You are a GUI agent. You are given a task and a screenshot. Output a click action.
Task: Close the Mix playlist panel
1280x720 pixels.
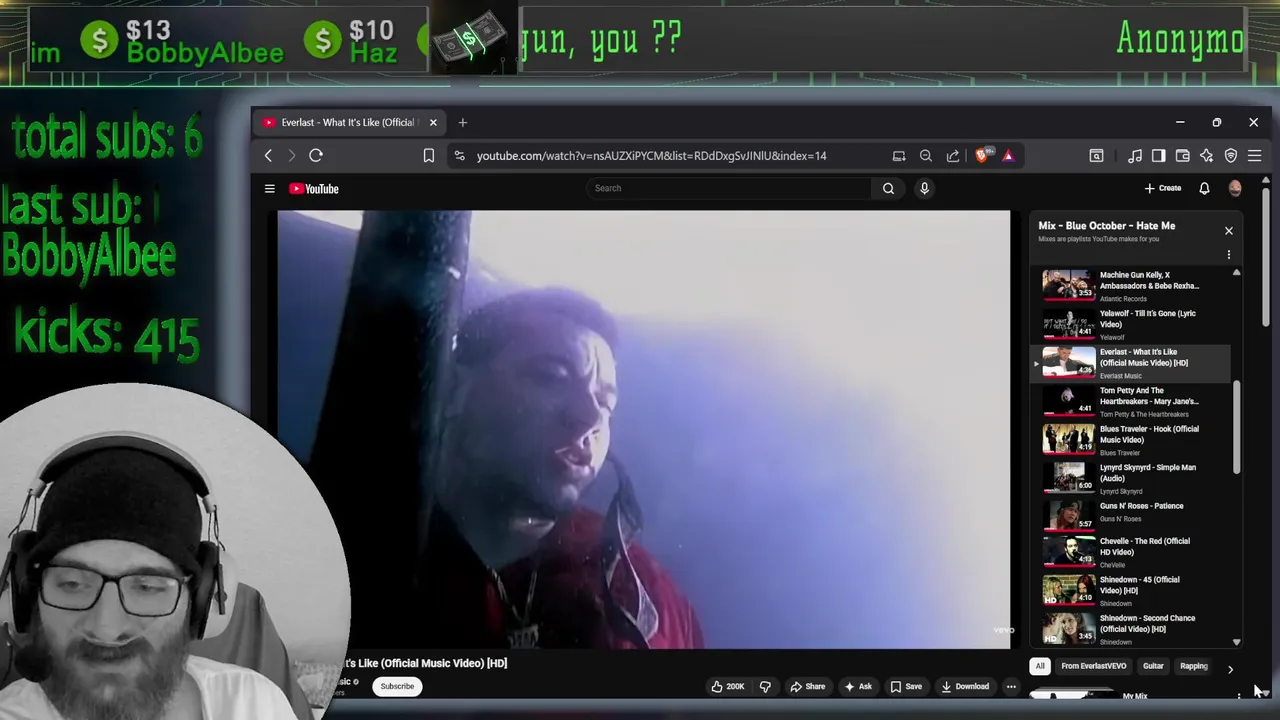(1229, 231)
